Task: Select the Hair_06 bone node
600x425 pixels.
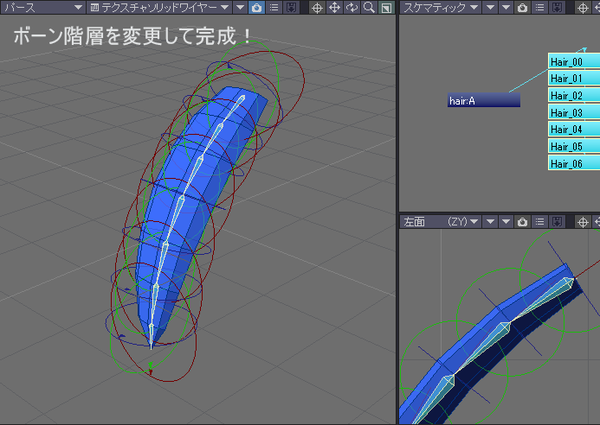Action: (x=574, y=163)
